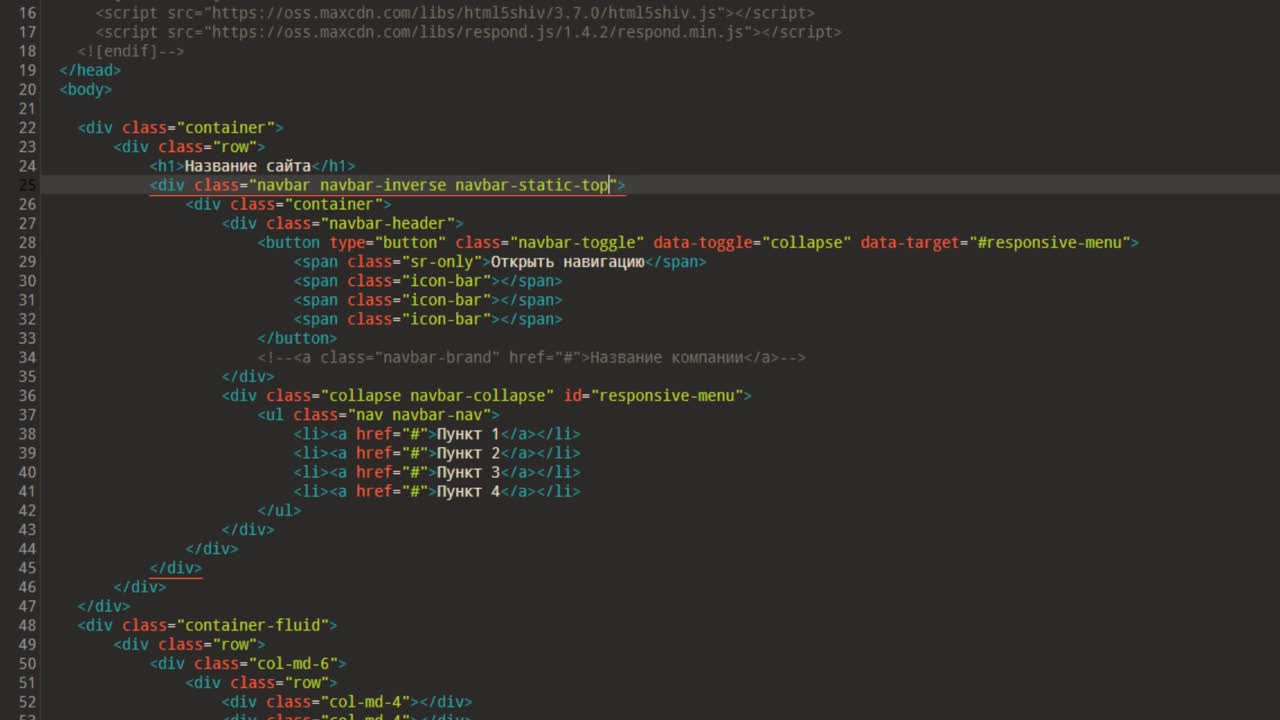Click the closing </div> on line 47

(104, 606)
